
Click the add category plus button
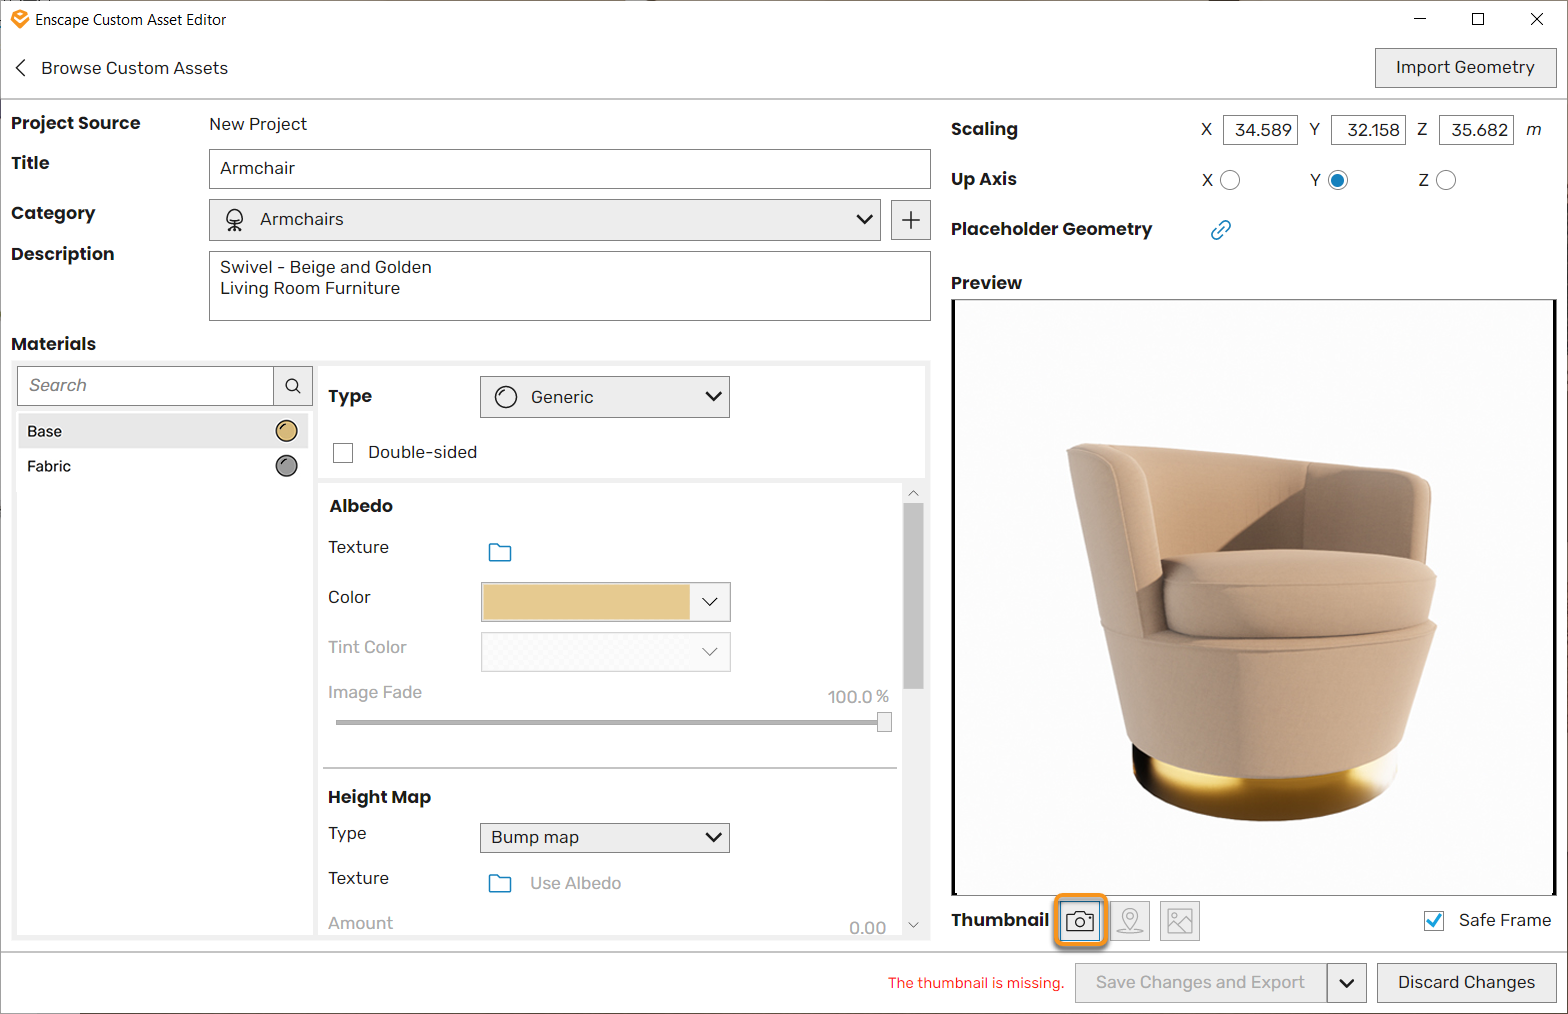point(910,220)
